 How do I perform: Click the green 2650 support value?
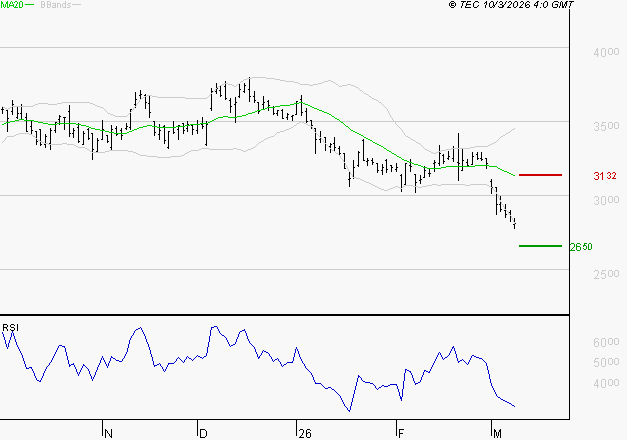(581, 247)
